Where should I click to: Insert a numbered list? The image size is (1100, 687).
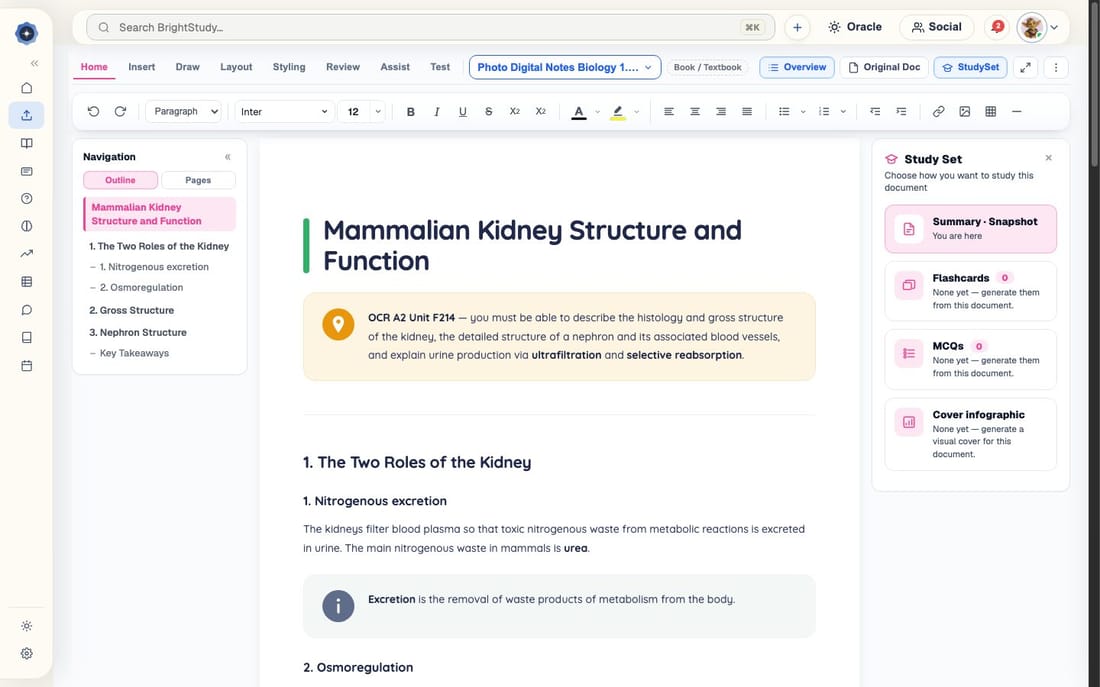[x=824, y=112]
